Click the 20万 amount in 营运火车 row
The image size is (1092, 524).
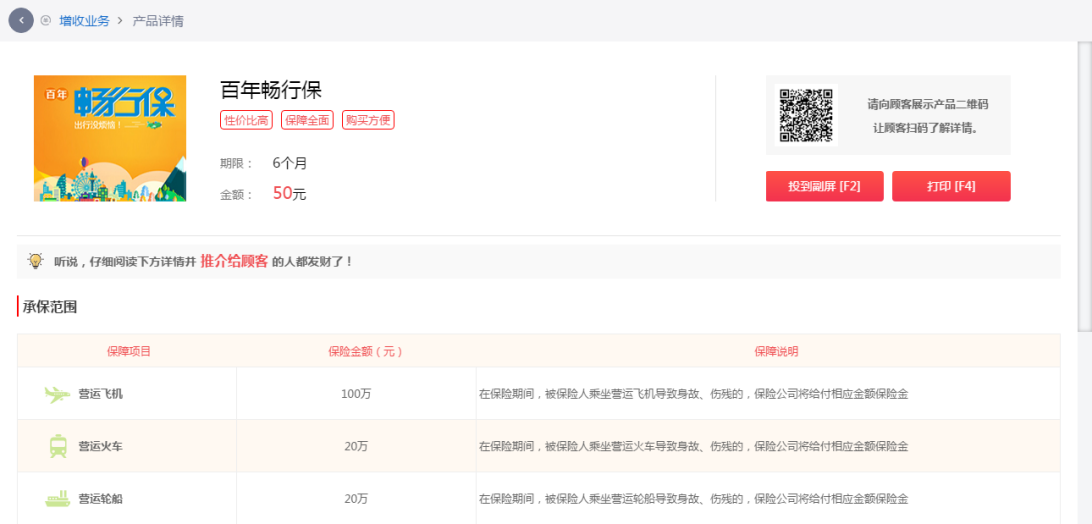[x=356, y=446]
